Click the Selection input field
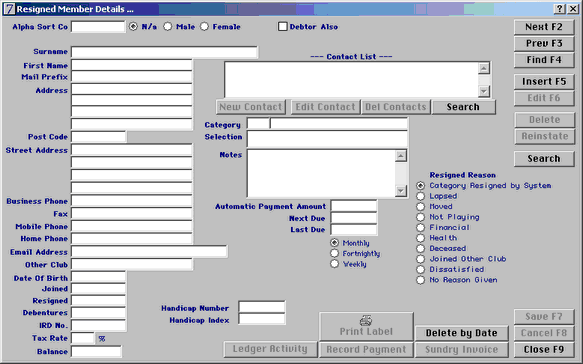The height and width of the screenshot is (364, 583). click(x=327, y=139)
